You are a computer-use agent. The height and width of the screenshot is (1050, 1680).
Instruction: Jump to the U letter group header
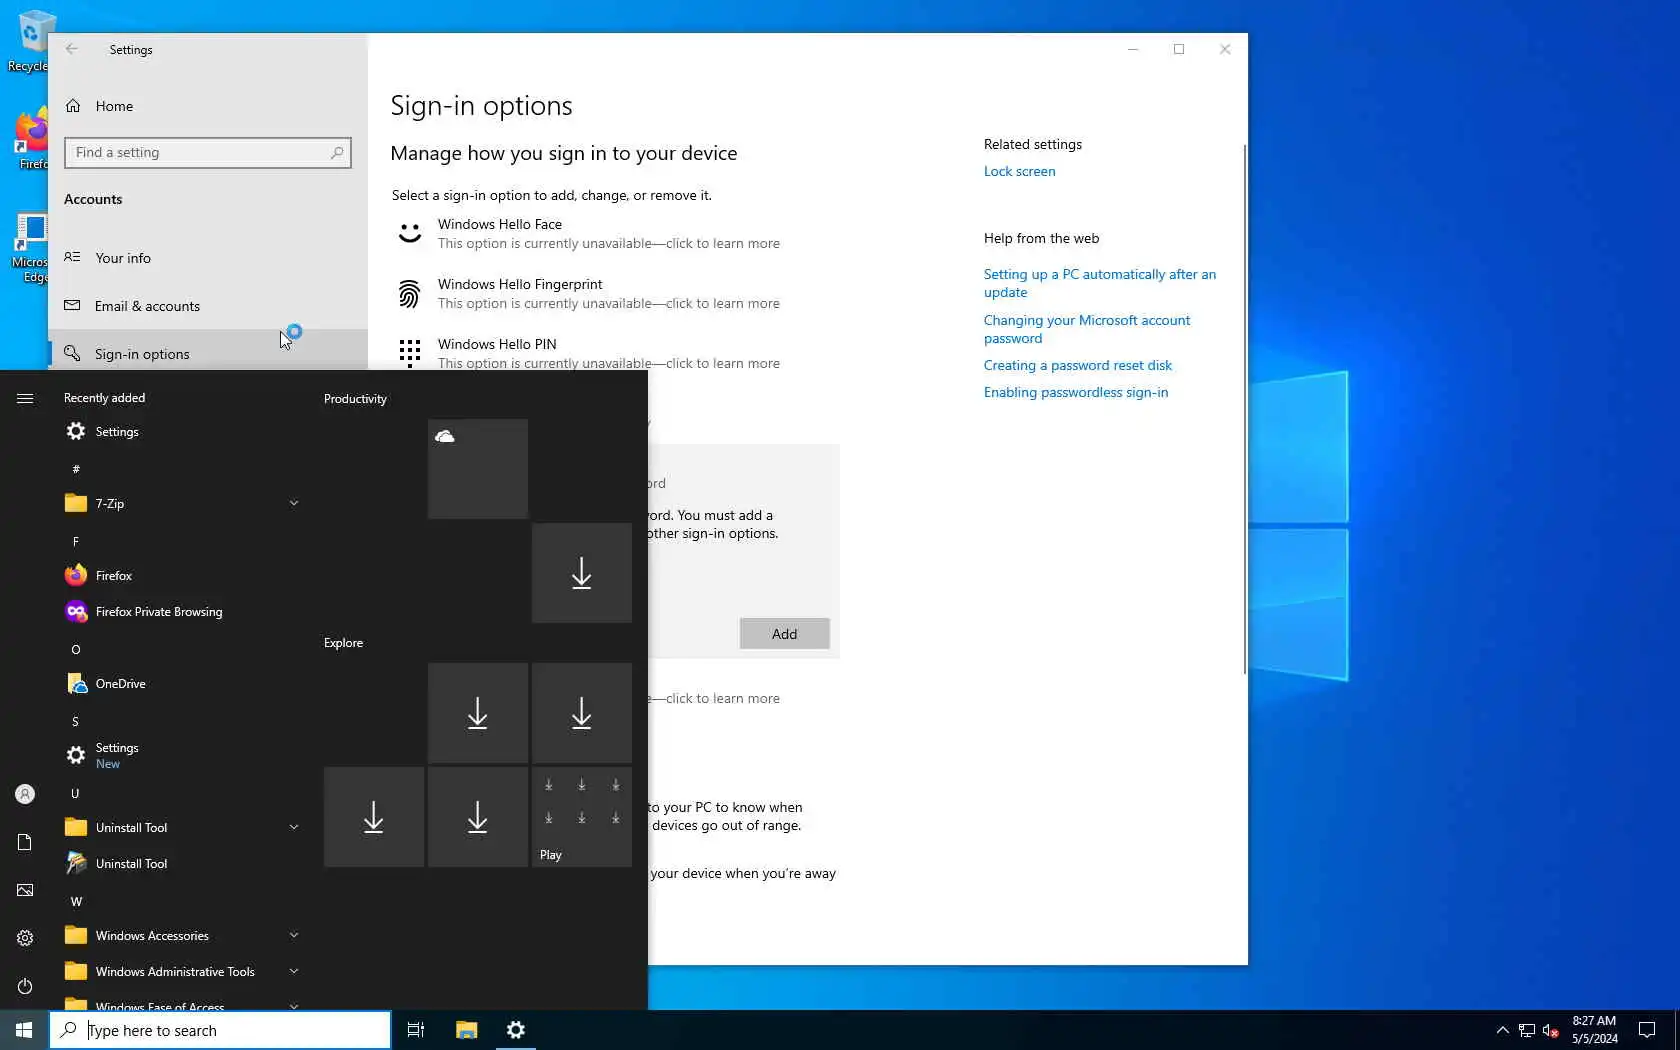click(76, 793)
